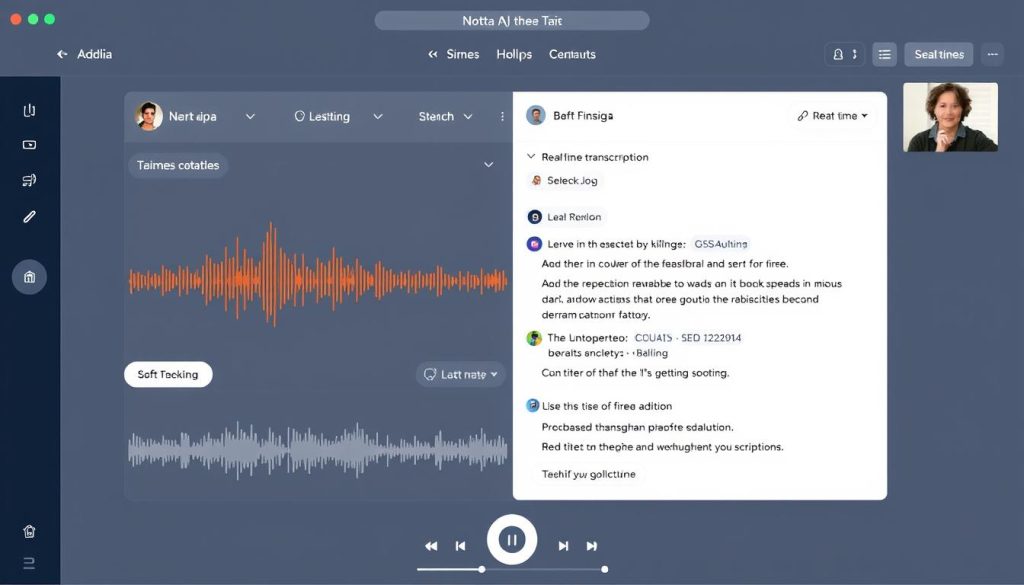Screen dimensions: 1024x585
Task: Collapse the Realtime transcription section
Action: (x=531, y=157)
